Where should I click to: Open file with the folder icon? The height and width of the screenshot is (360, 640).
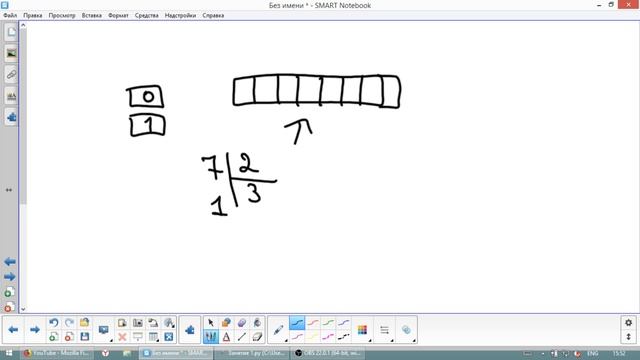coord(84,323)
